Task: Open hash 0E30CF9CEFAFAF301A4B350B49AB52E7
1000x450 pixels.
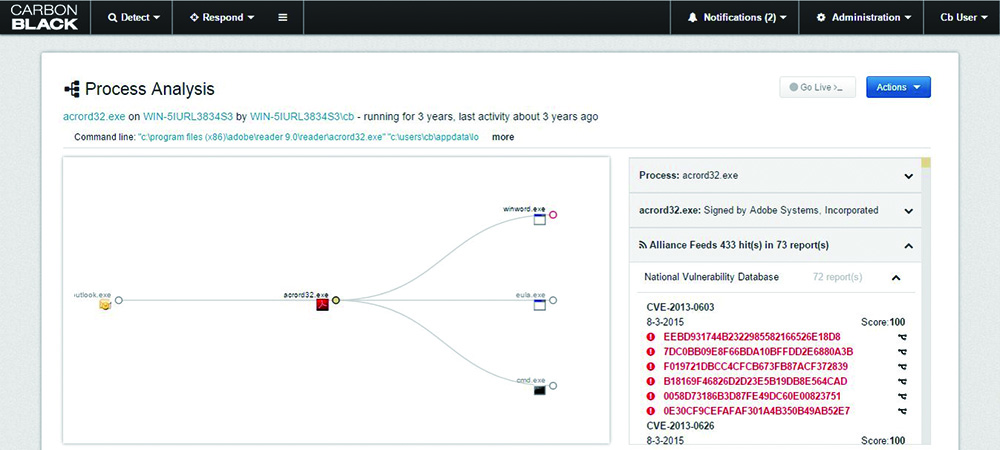Action: click(x=756, y=411)
